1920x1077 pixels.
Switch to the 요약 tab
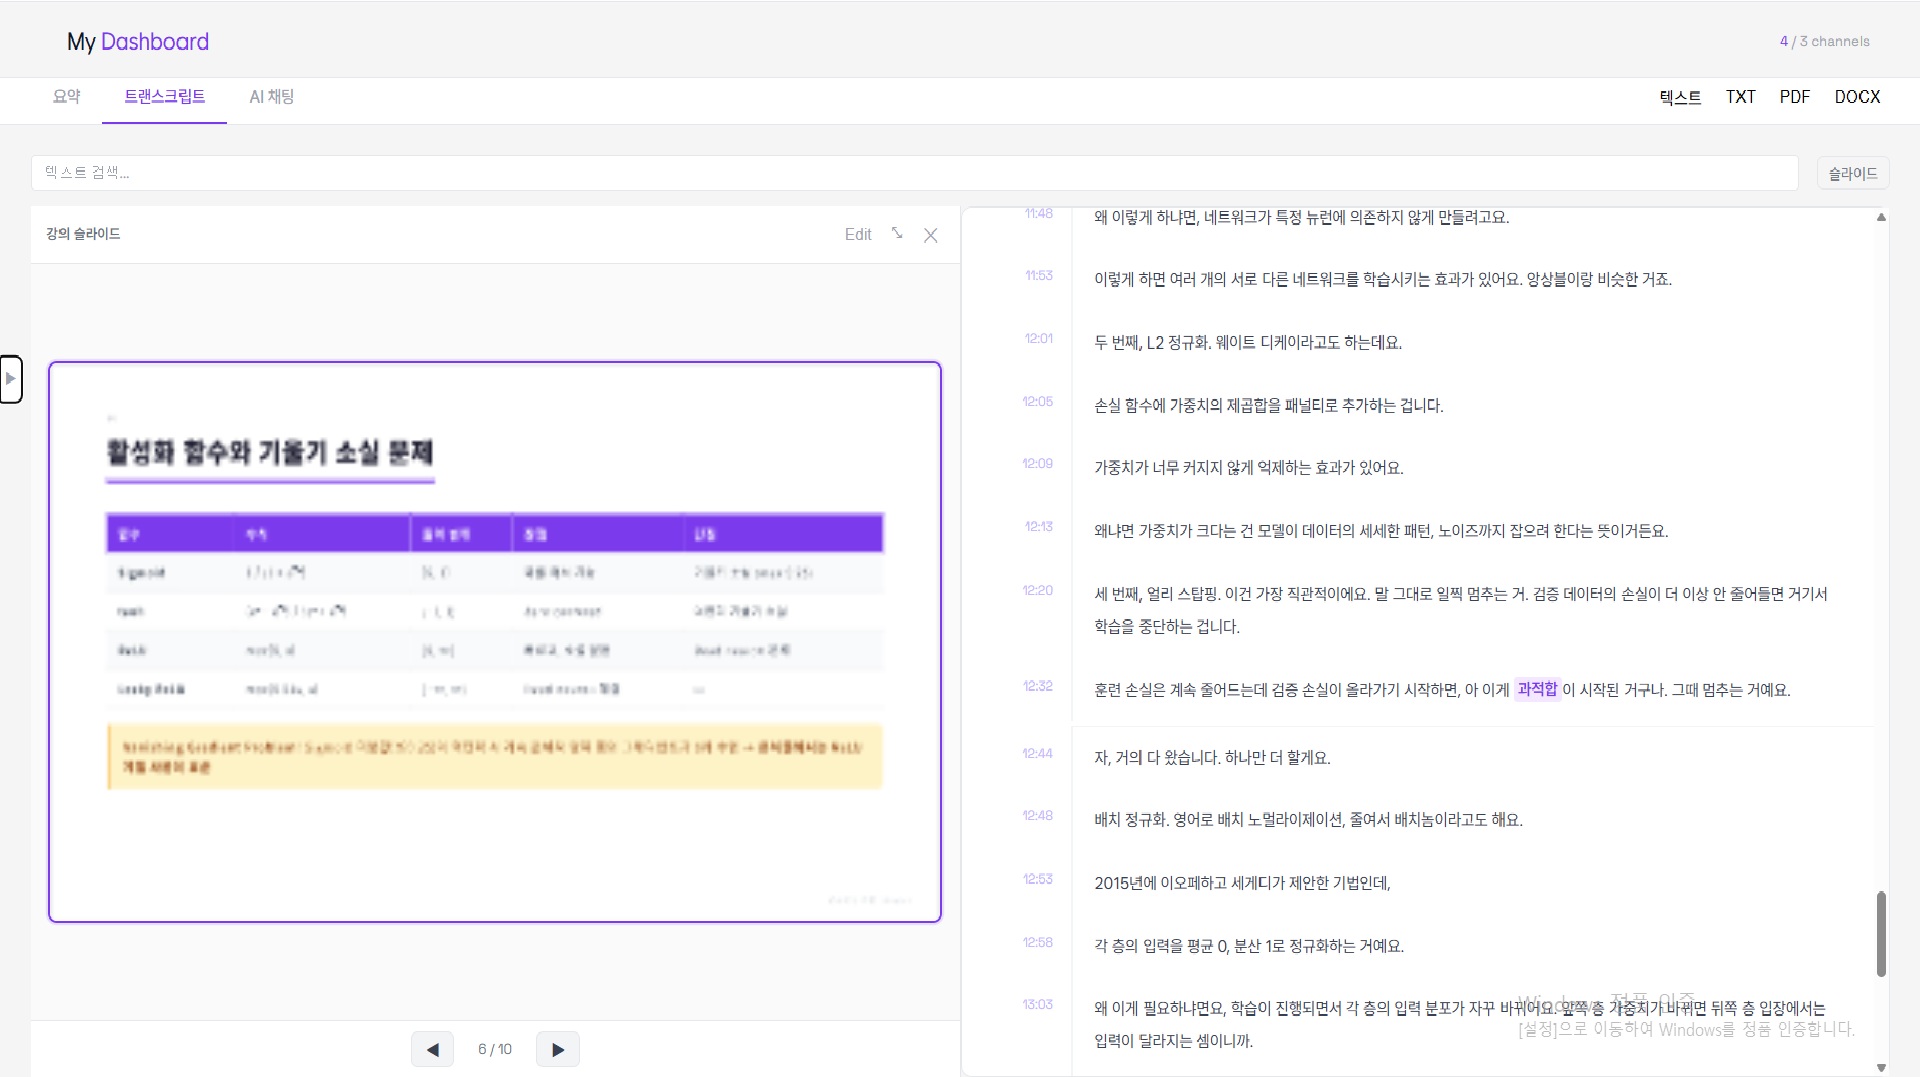tap(66, 97)
